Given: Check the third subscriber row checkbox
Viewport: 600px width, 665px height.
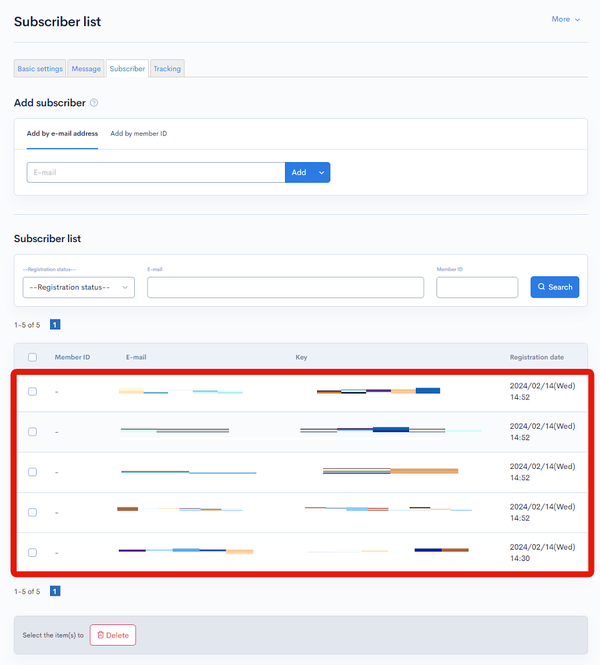Looking at the screenshot, I should tap(32, 472).
